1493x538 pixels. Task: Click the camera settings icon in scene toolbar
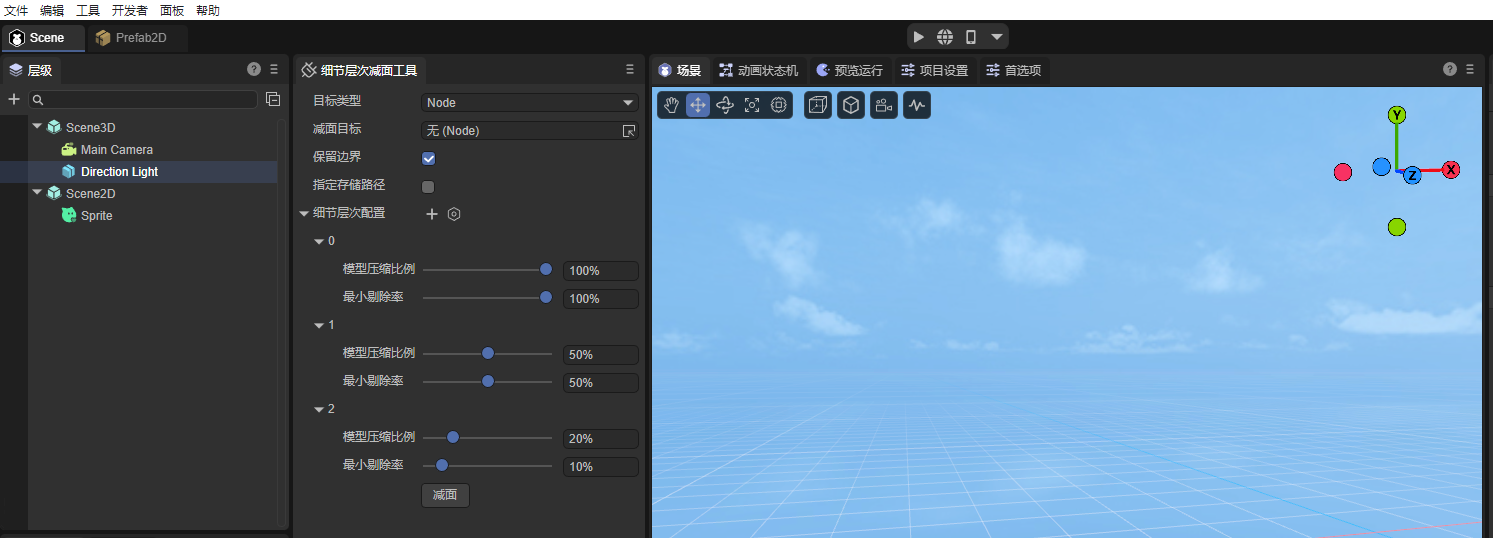pos(883,105)
